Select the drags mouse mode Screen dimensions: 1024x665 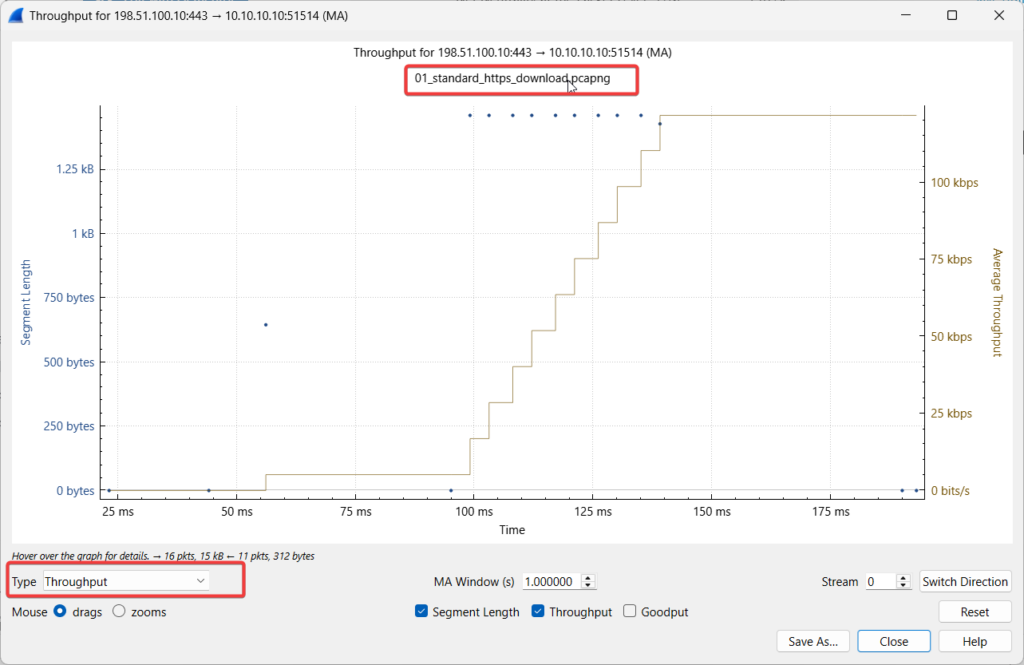[x=61, y=612]
